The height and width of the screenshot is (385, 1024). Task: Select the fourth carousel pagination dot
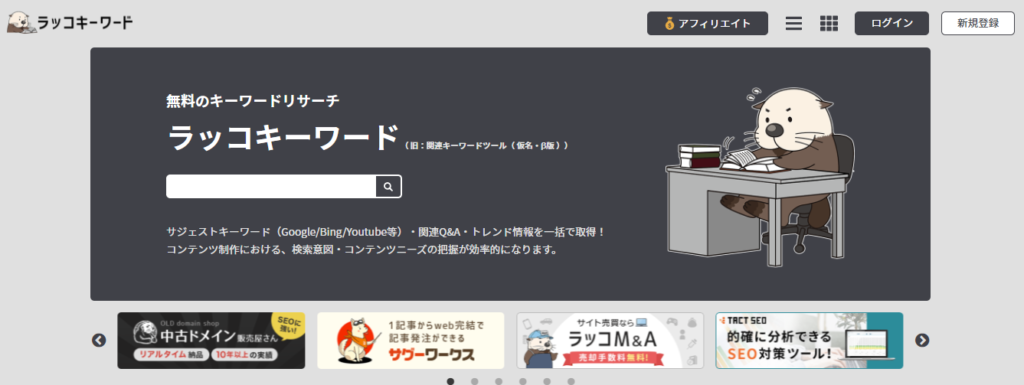point(523,381)
